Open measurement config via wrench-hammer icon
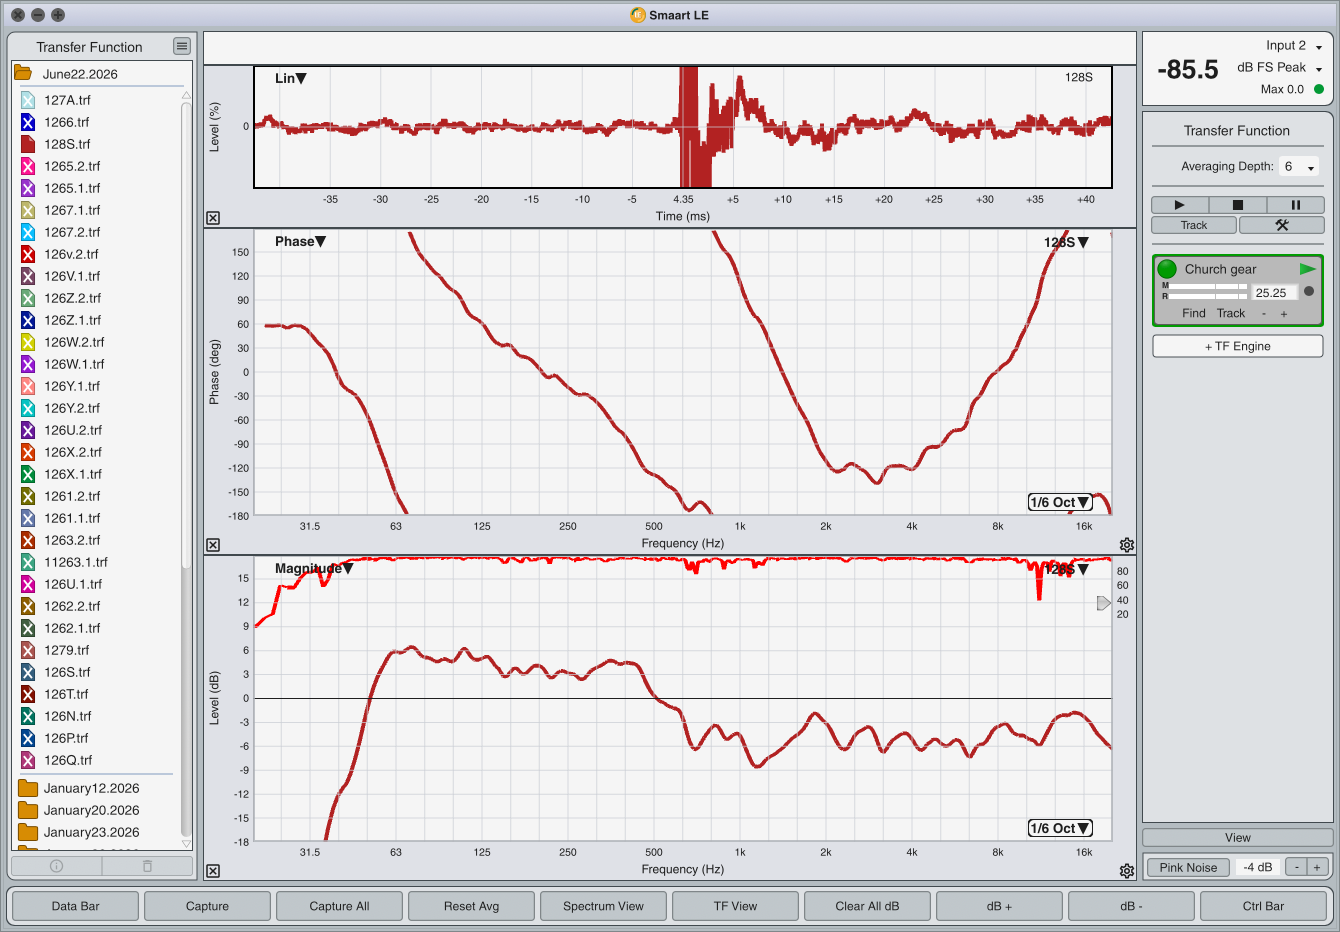The height and width of the screenshot is (932, 1340). (1281, 225)
